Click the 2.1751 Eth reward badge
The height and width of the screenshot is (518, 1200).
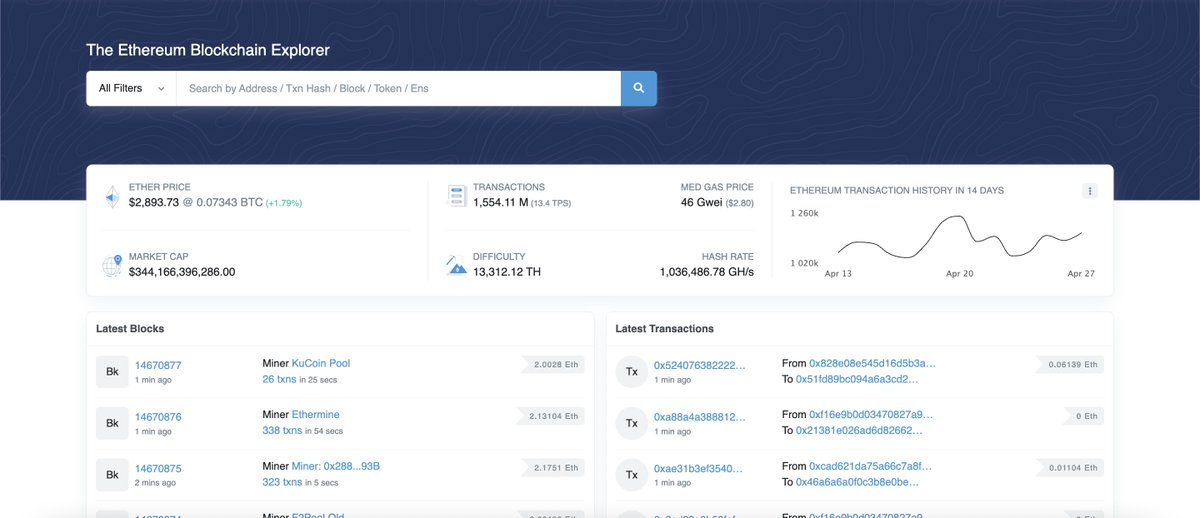[553, 468]
